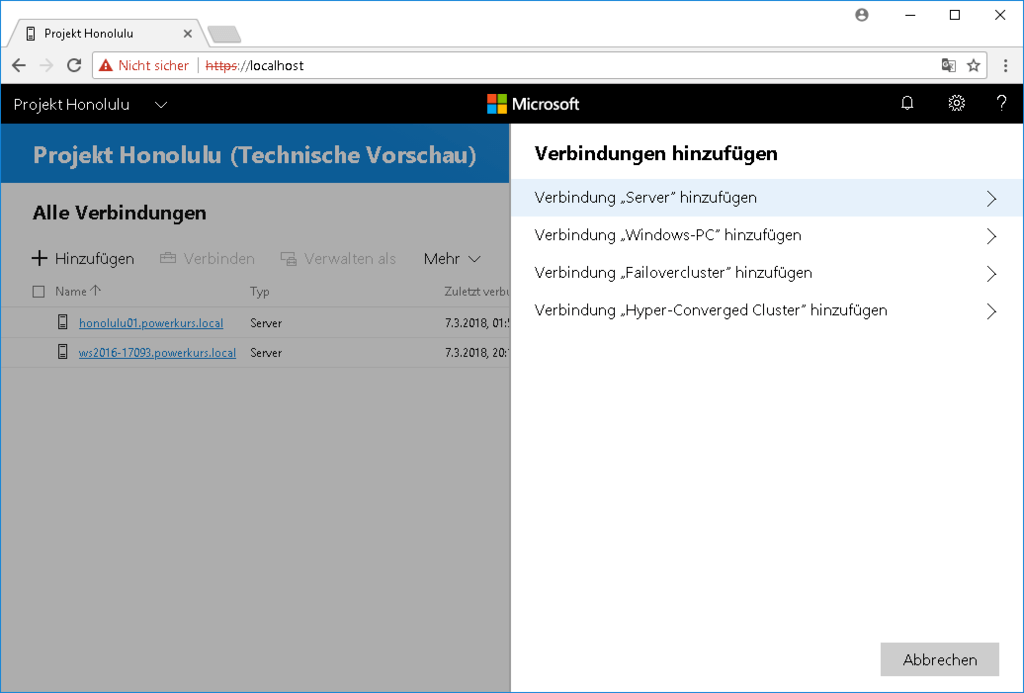
Task: Open the ws2016-17093.powerkurs.local link
Action: click(x=157, y=353)
